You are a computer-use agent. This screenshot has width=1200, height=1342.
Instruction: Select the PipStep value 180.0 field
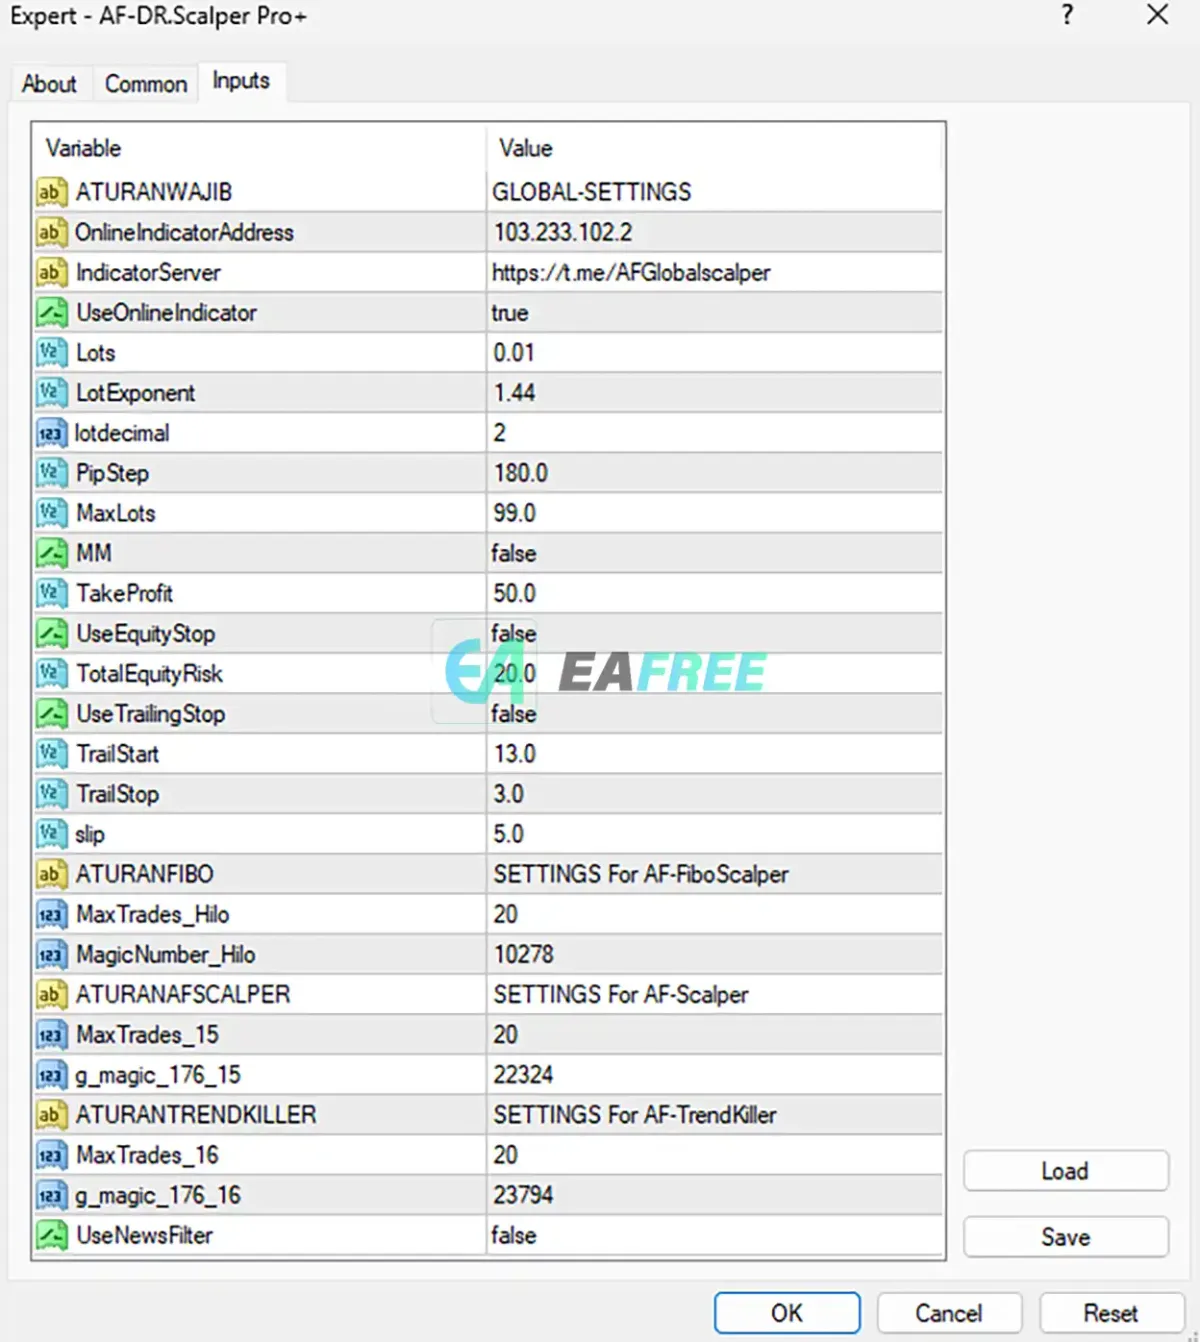tap(714, 473)
